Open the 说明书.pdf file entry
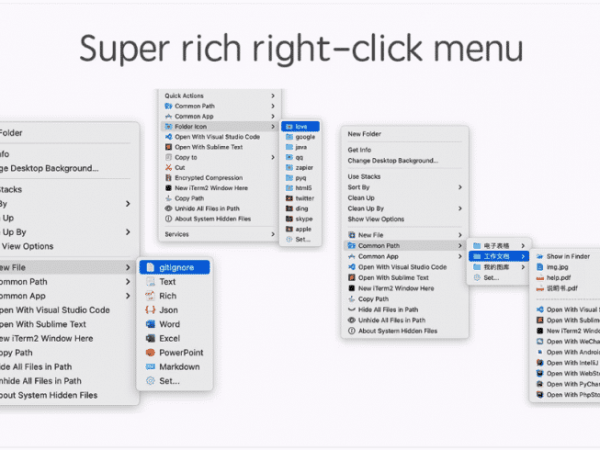Screen dimensions: 600x450 pyautogui.click(x=566, y=289)
